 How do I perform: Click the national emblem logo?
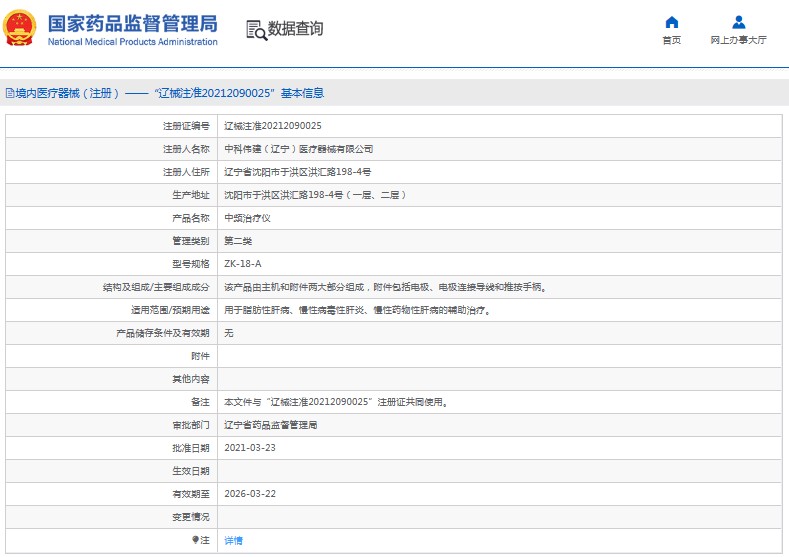pos(20,28)
